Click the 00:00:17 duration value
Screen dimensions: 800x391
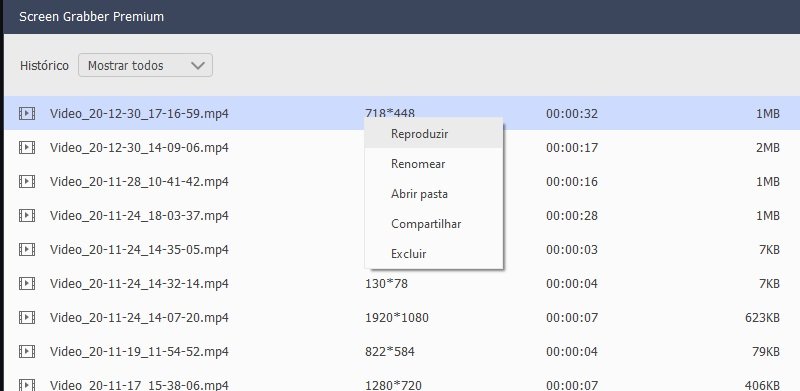pos(571,148)
